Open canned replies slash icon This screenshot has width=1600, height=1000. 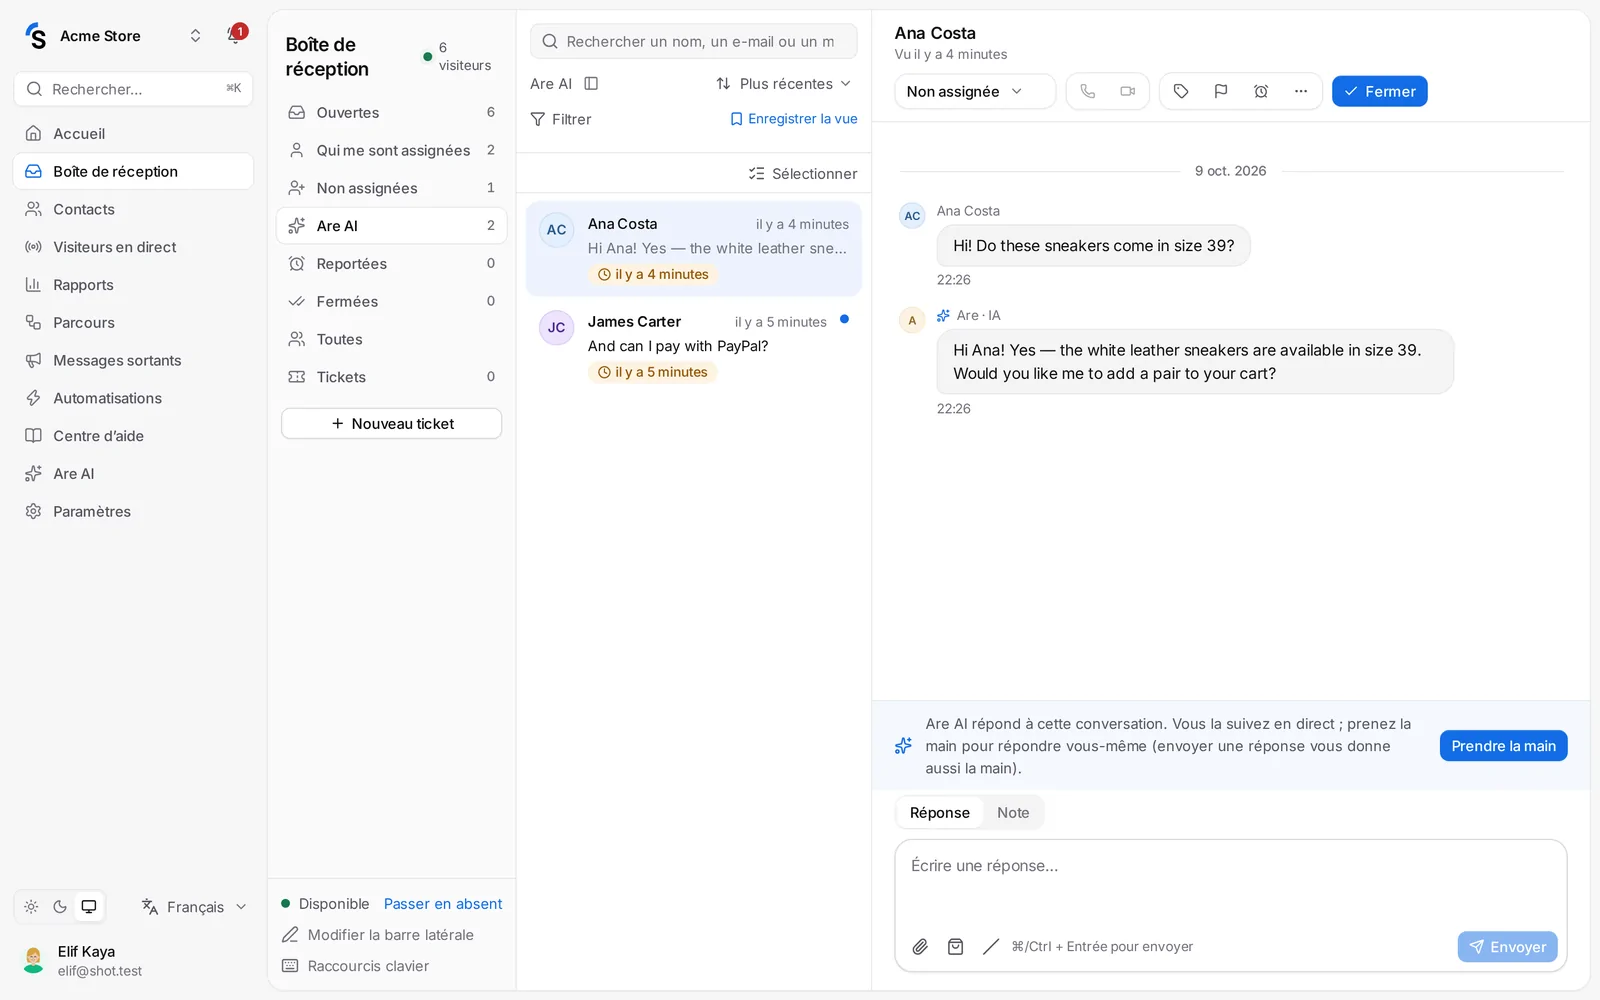pyautogui.click(x=991, y=946)
